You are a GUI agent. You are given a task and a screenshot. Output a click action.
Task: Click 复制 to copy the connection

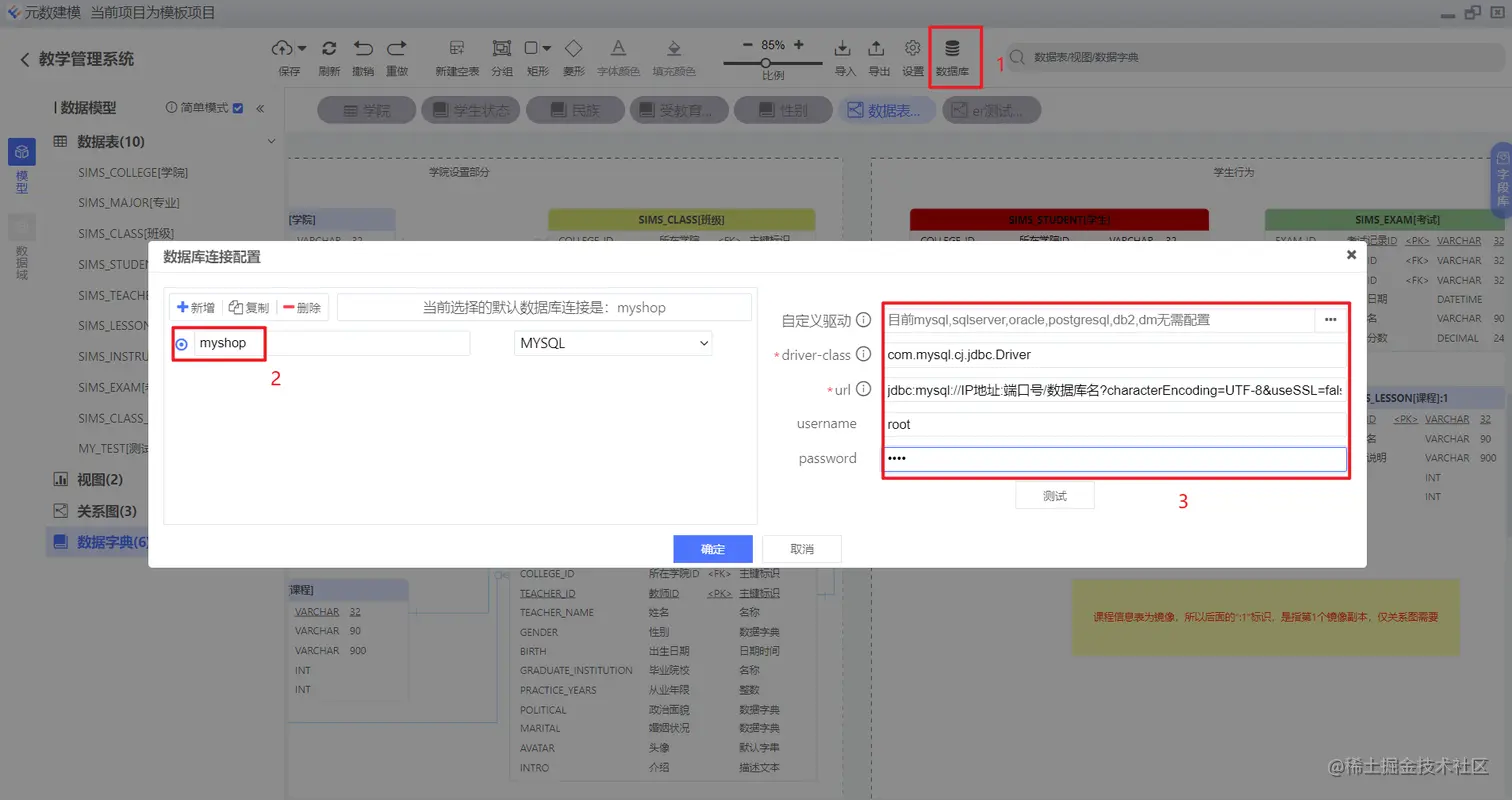point(249,308)
